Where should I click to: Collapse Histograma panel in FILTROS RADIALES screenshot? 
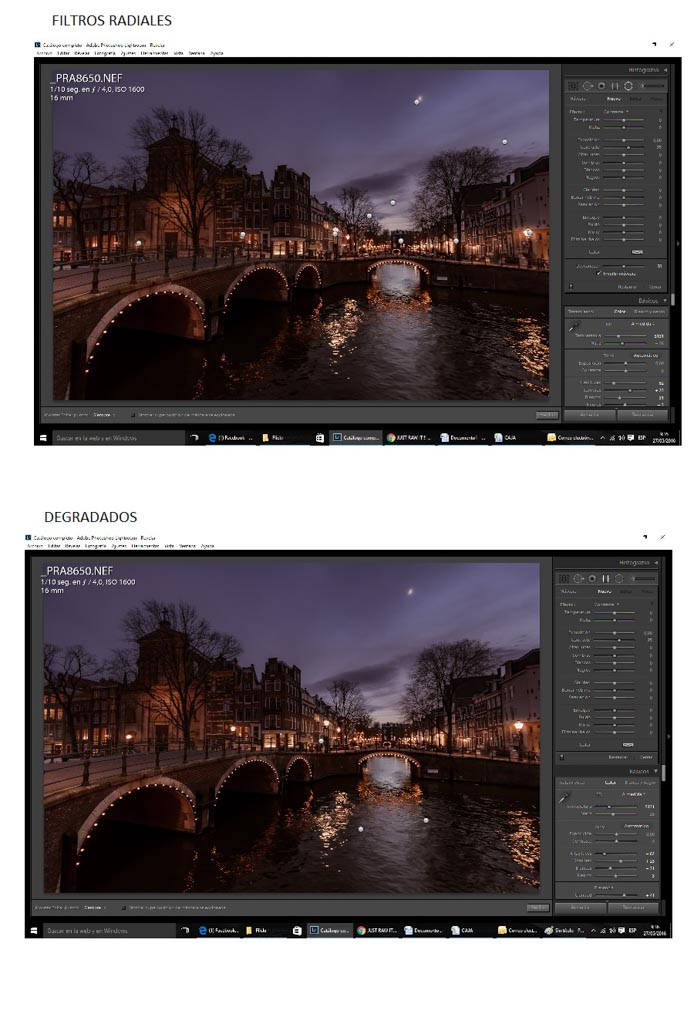(663, 70)
